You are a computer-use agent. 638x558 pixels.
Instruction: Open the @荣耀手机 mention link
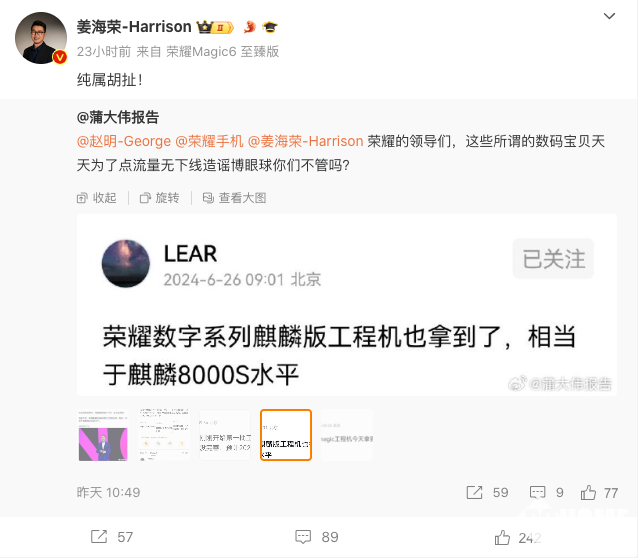click(x=209, y=141)
